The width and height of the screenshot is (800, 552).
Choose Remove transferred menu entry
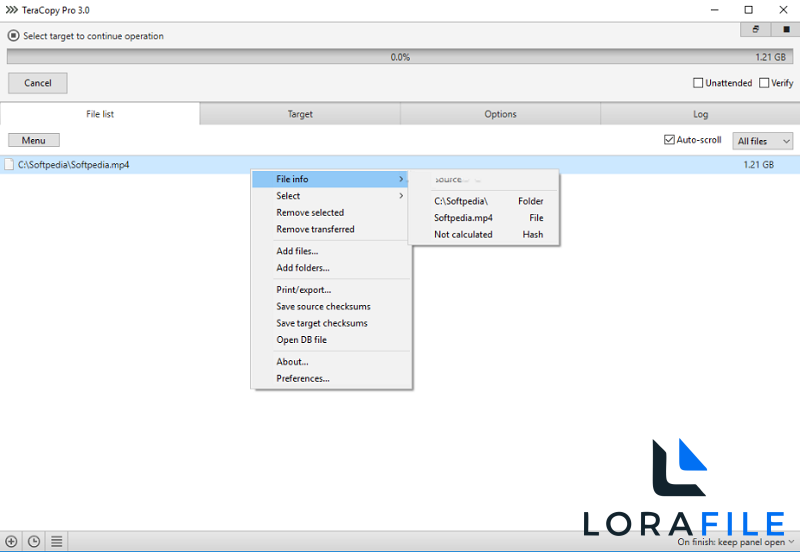[332, 230]
